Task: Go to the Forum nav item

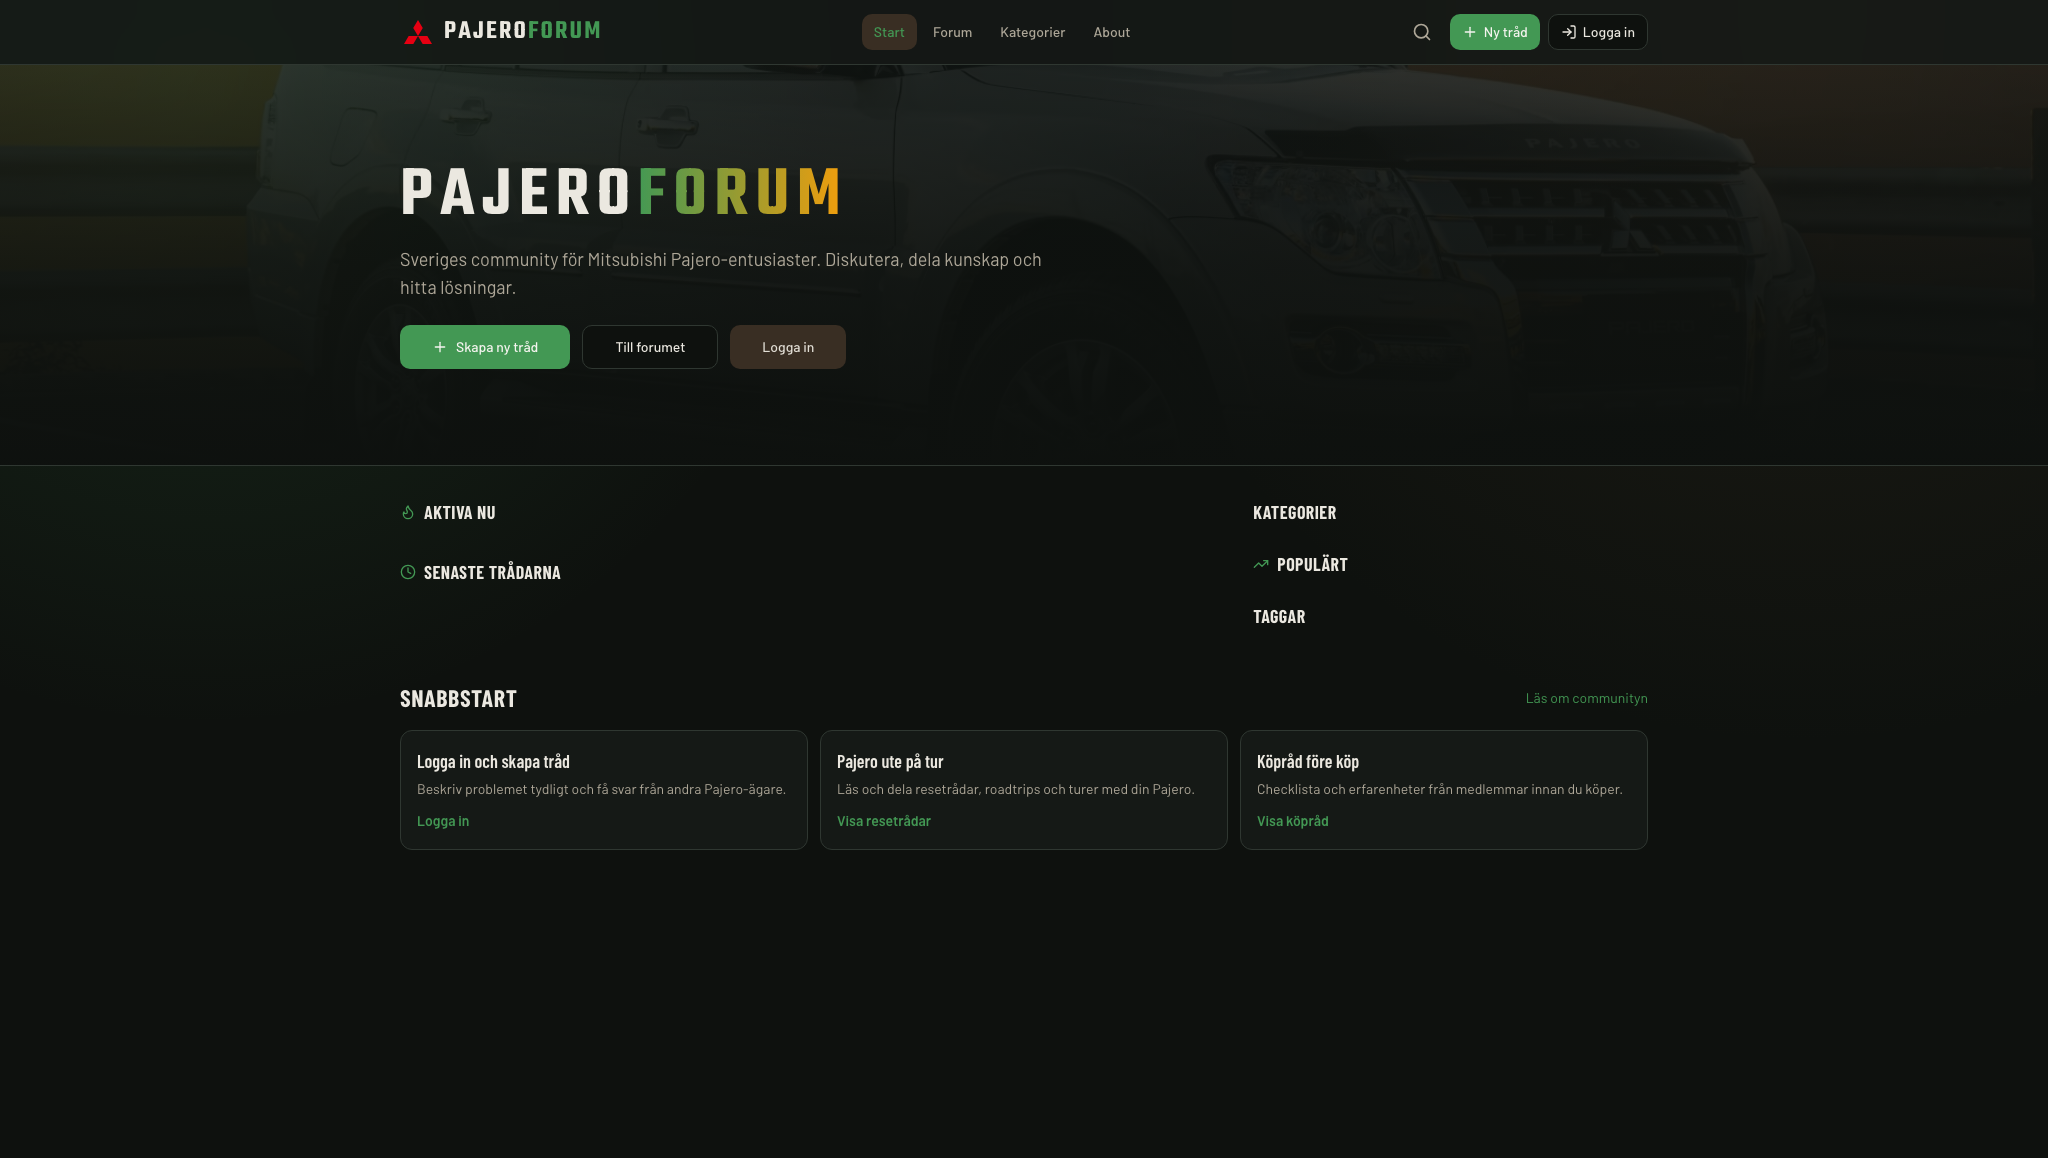Action: coord(952,32)
